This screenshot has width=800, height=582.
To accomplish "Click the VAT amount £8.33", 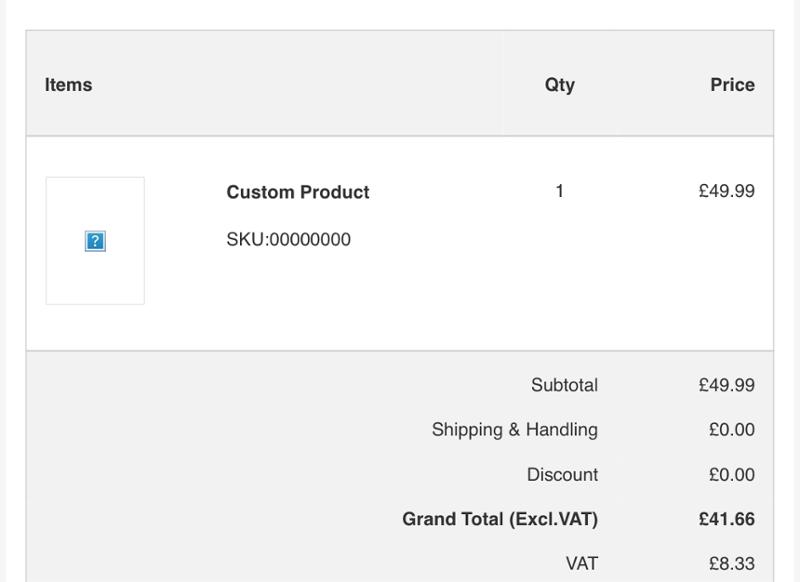I will click(x=731, y=564).
